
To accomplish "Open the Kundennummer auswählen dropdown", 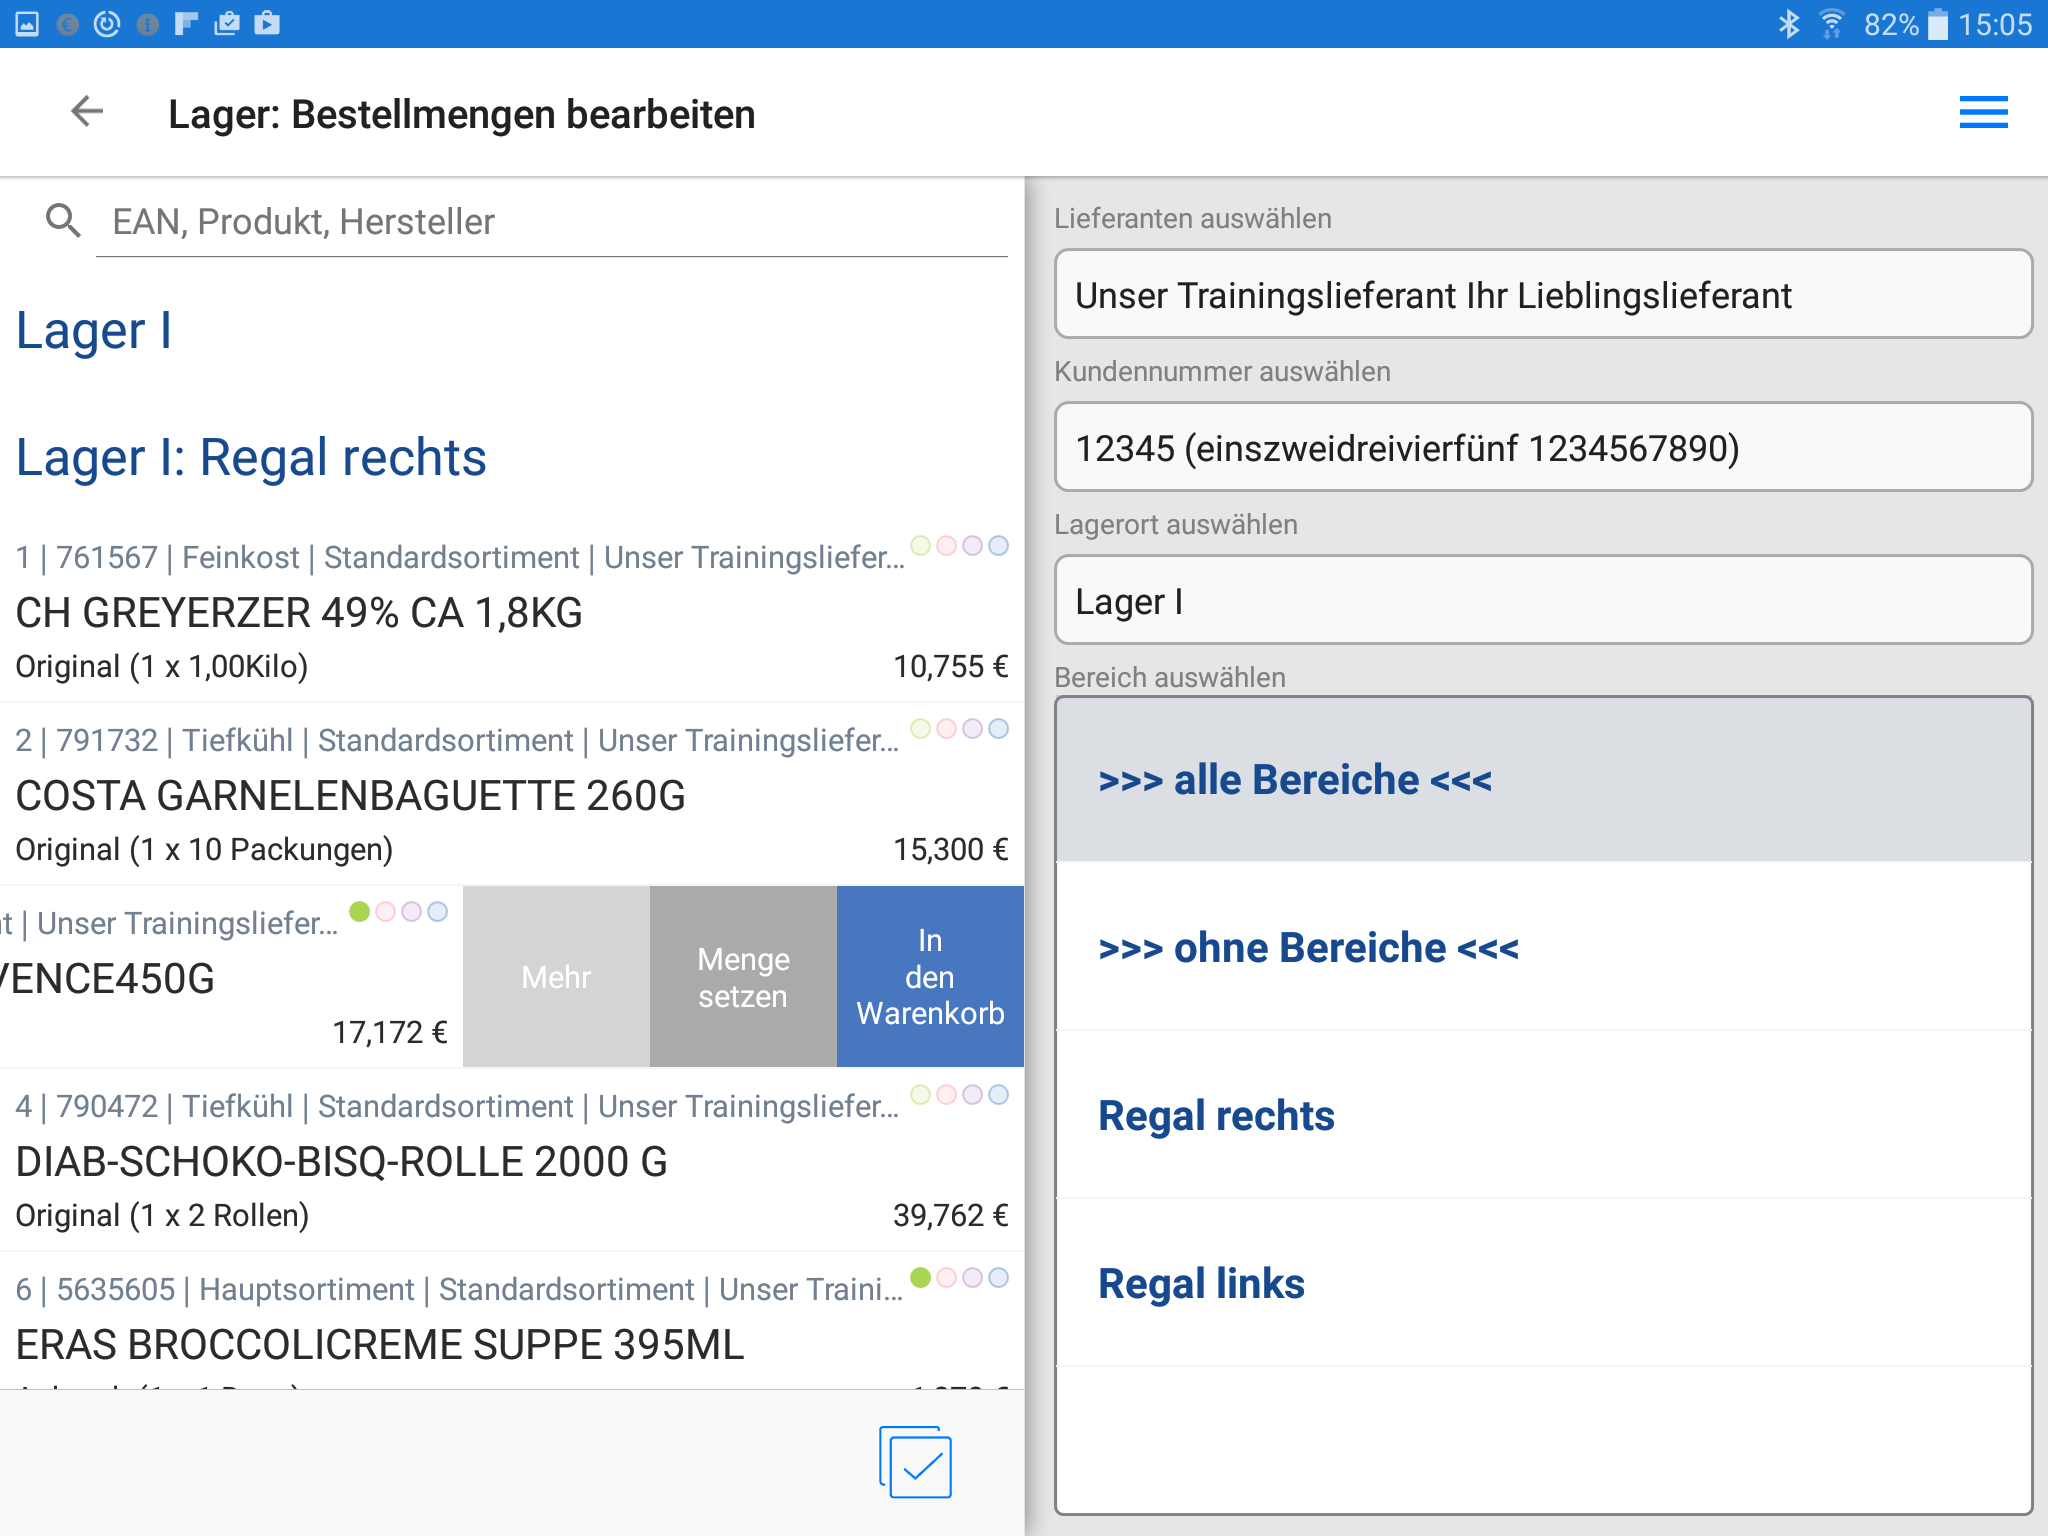I will 1542,448.
